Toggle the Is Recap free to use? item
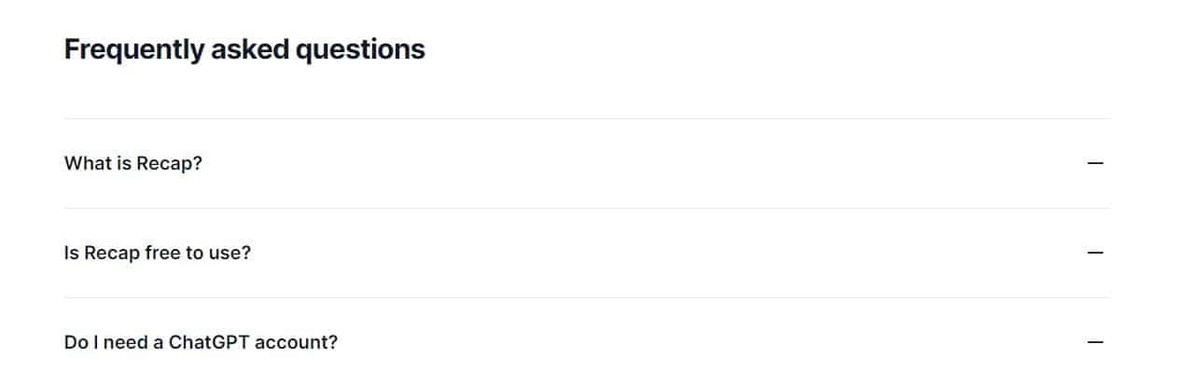The image size is (1200, 386). pyautogui.click(x=587, y=253)
